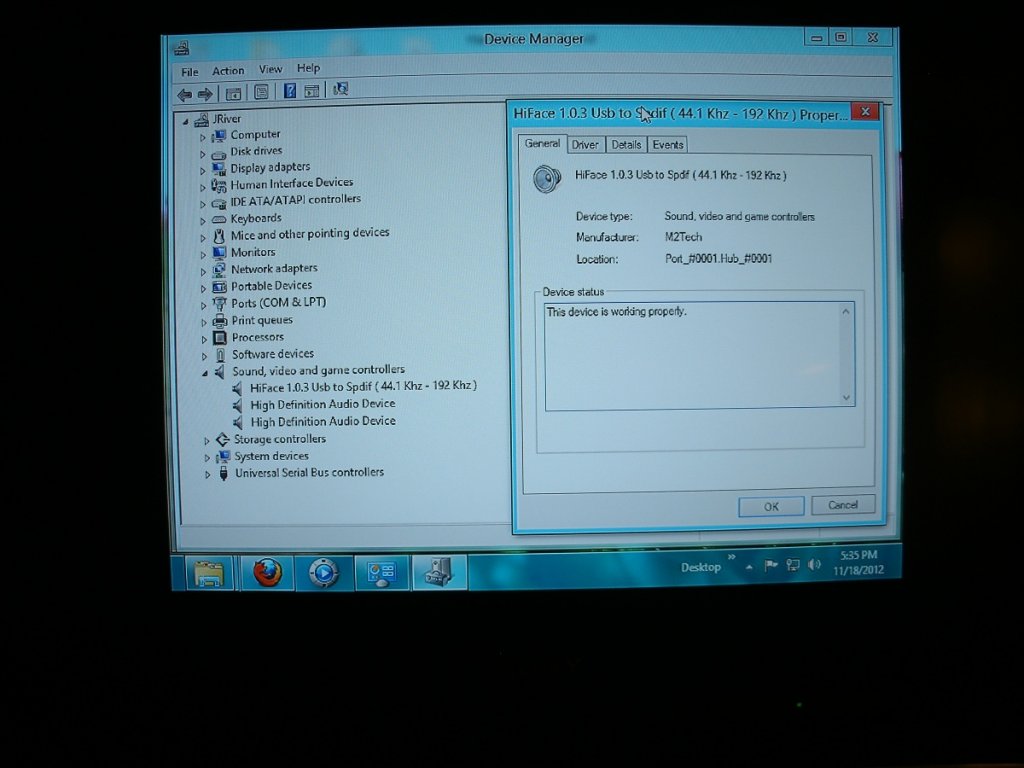
Task: Select the Display adapters category icon
Action: tap(219, 168)
